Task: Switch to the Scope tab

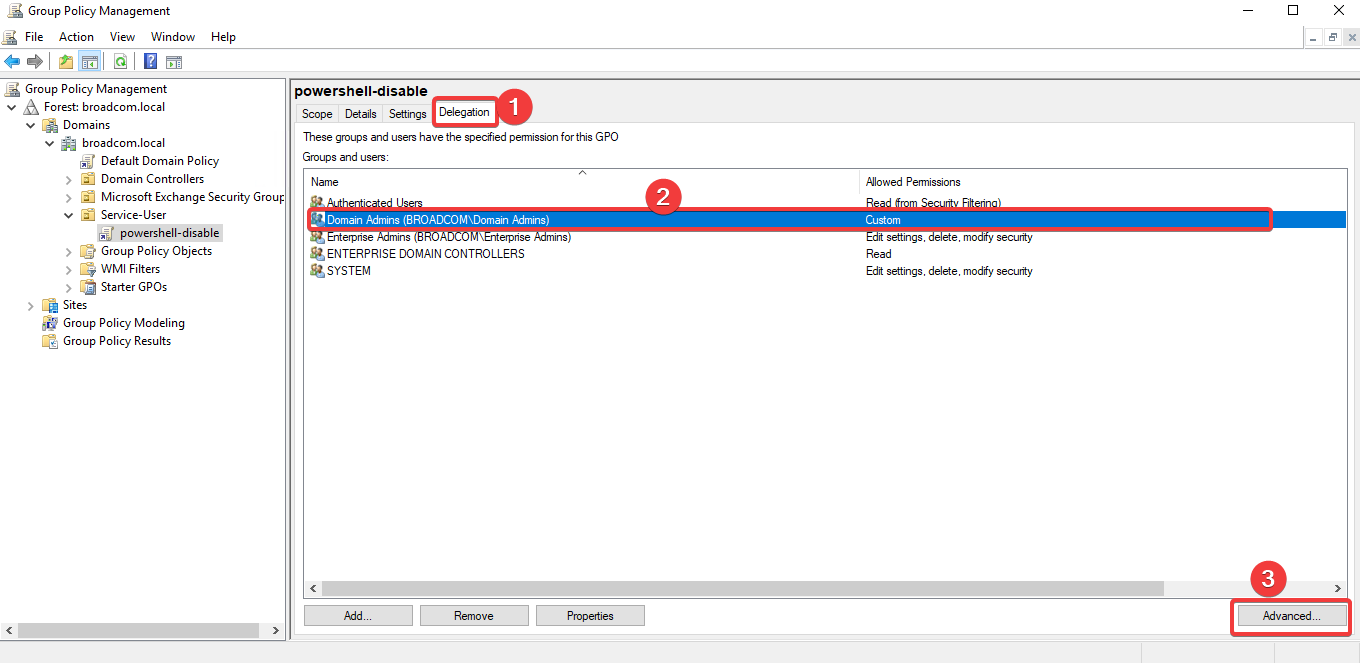Action: 317,114
